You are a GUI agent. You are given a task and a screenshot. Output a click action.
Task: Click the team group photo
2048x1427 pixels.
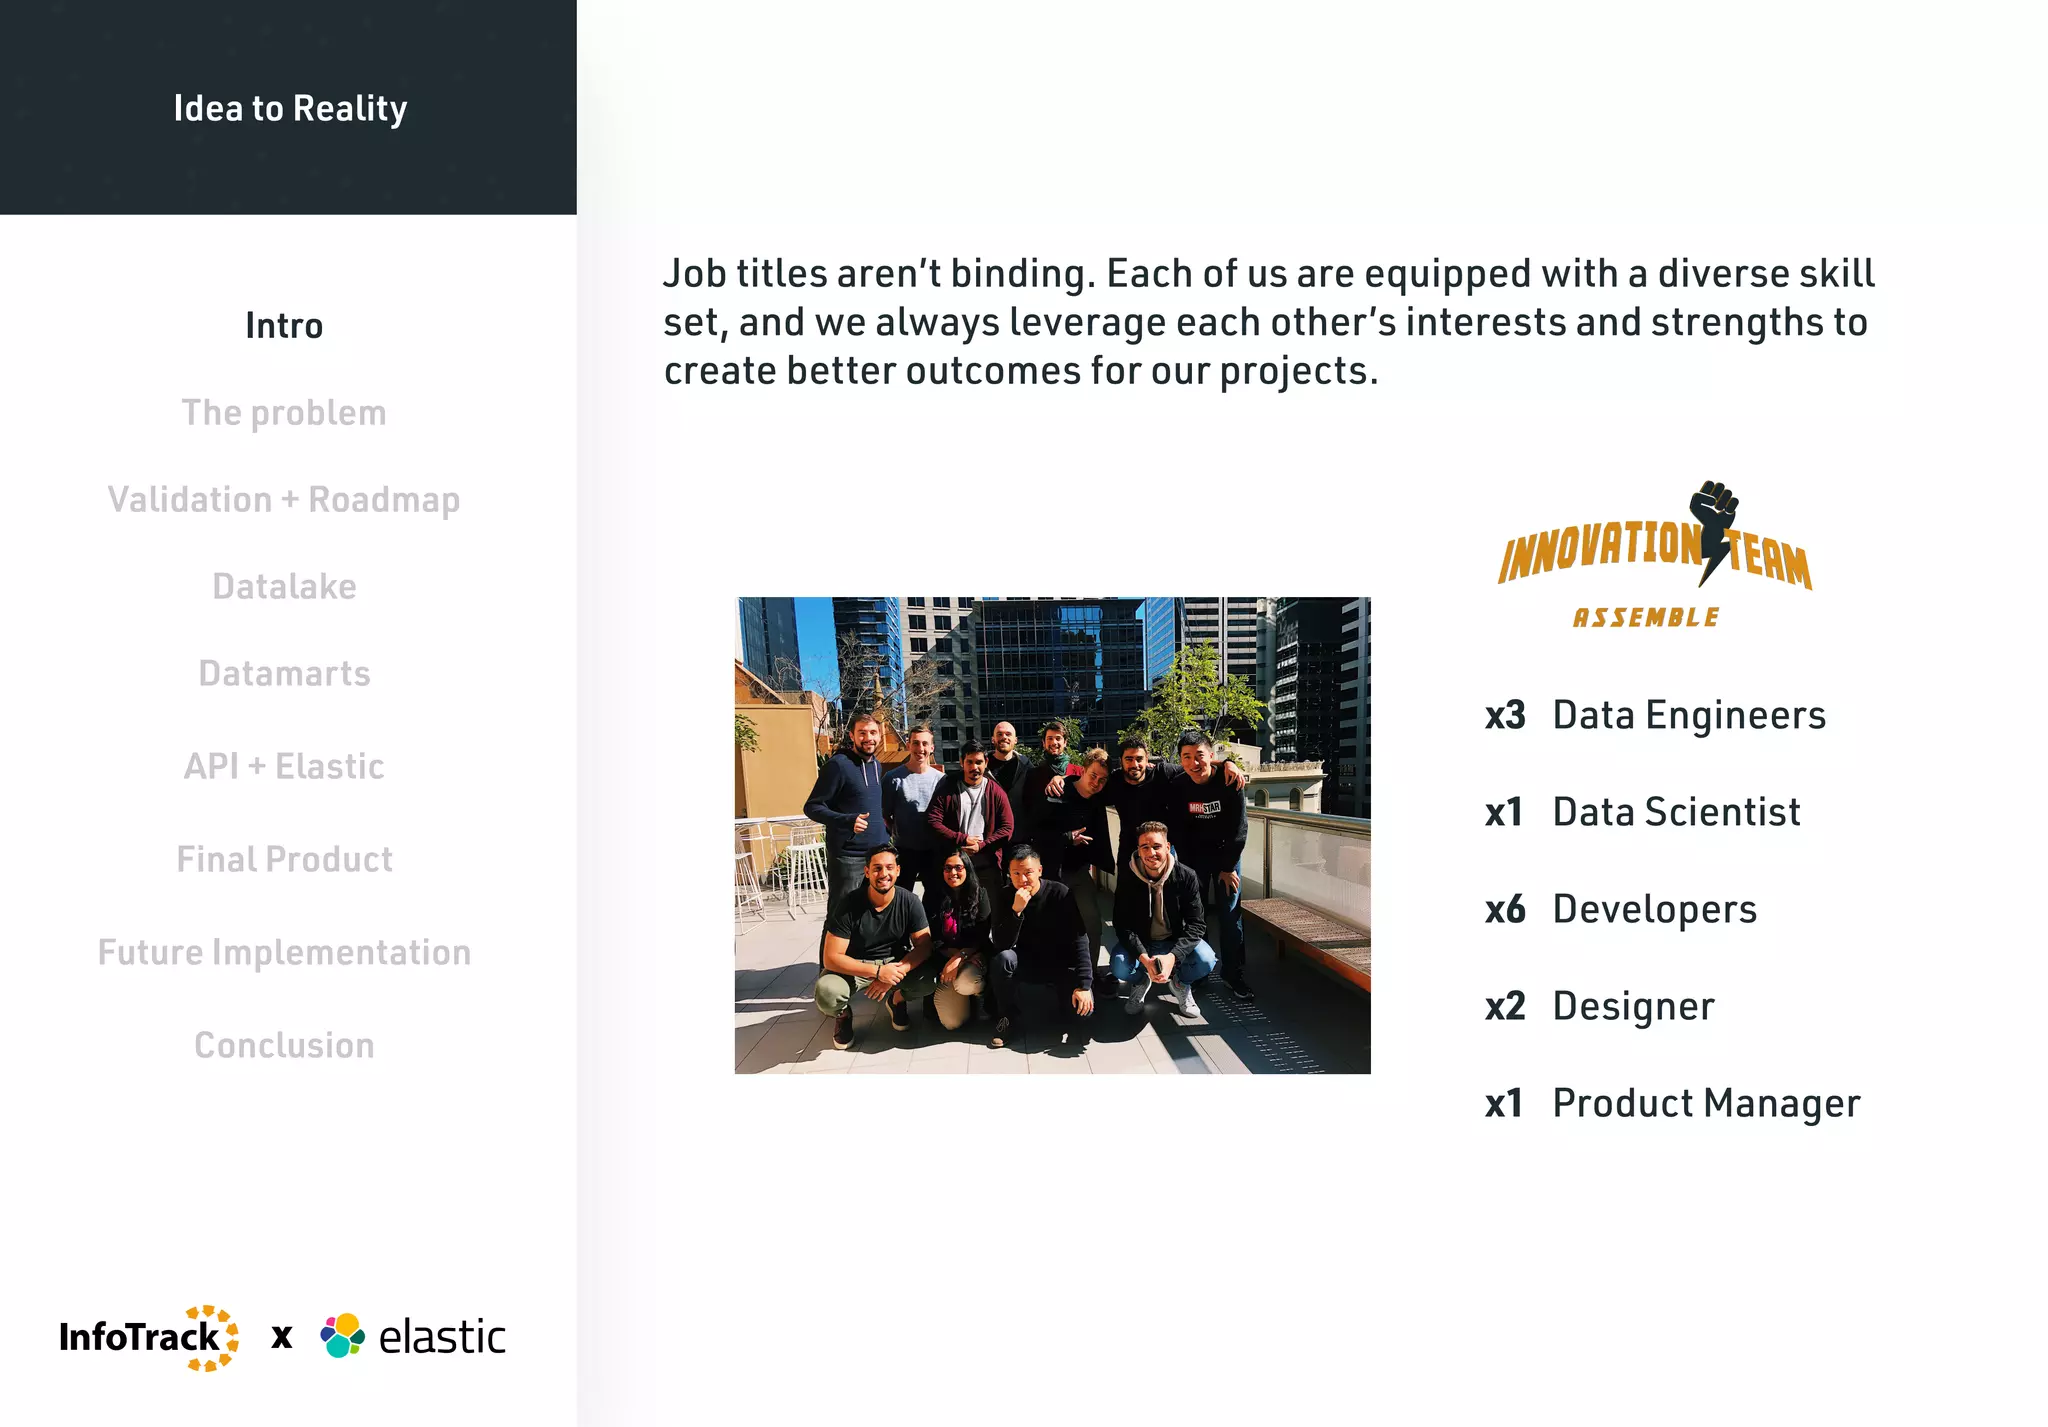click(x=1052, y=835)
